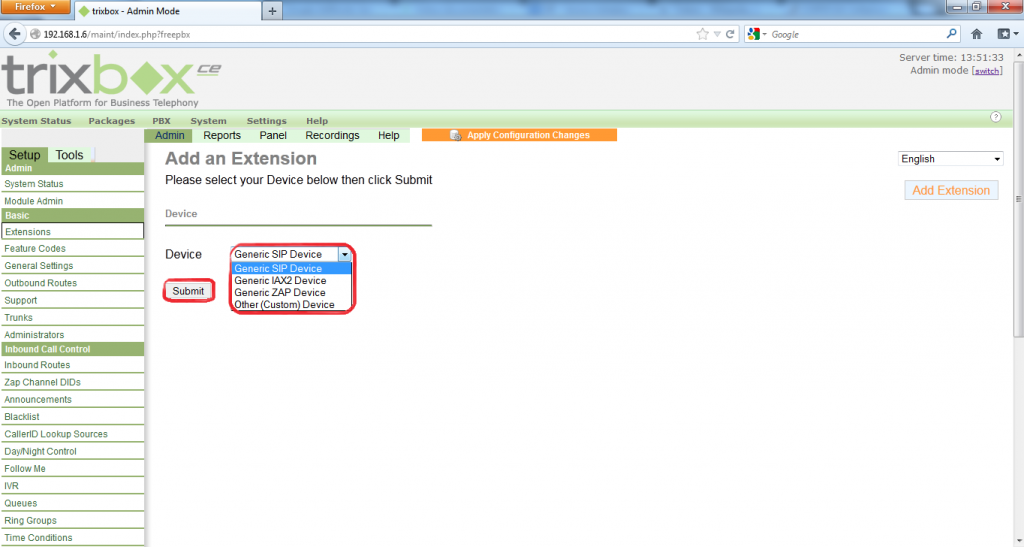Switch to the Admin sub-tab
Screen dimensions: 1024x547
169,135
